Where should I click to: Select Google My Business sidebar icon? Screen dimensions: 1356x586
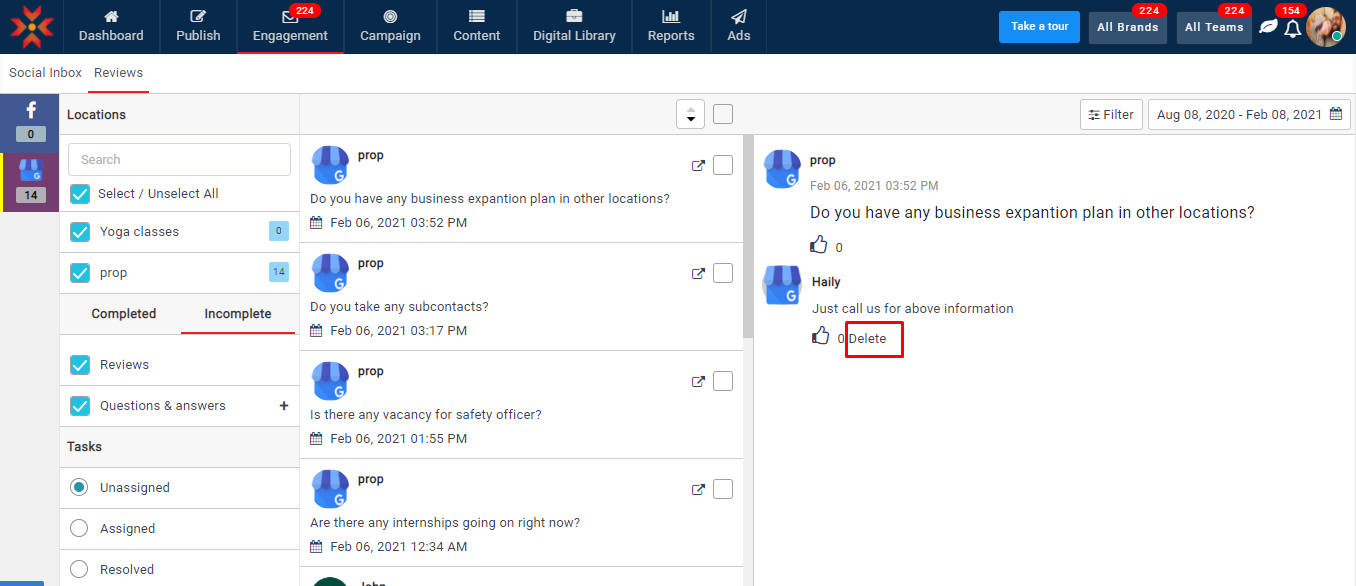(30, 180)
